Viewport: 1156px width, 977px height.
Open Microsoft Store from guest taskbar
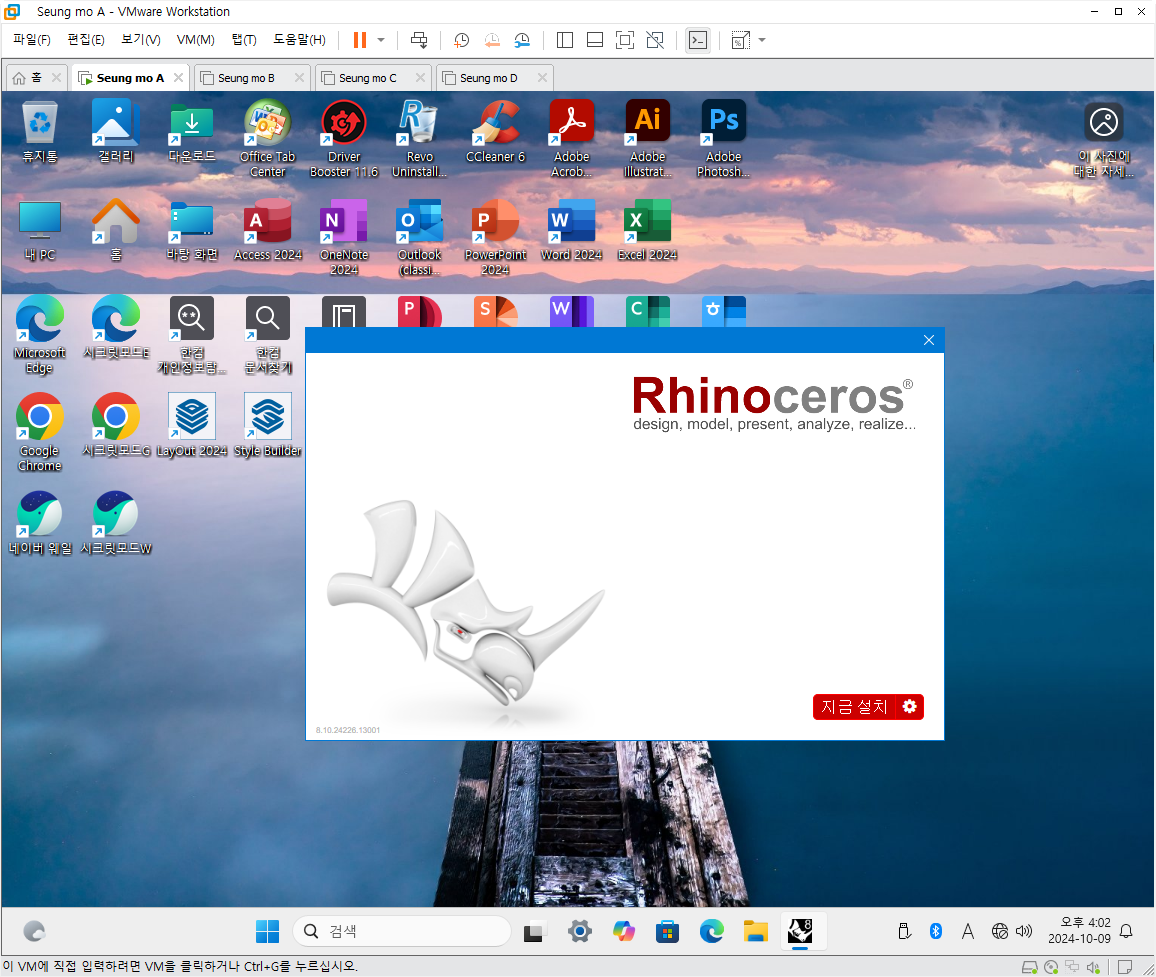click(667, 931)
